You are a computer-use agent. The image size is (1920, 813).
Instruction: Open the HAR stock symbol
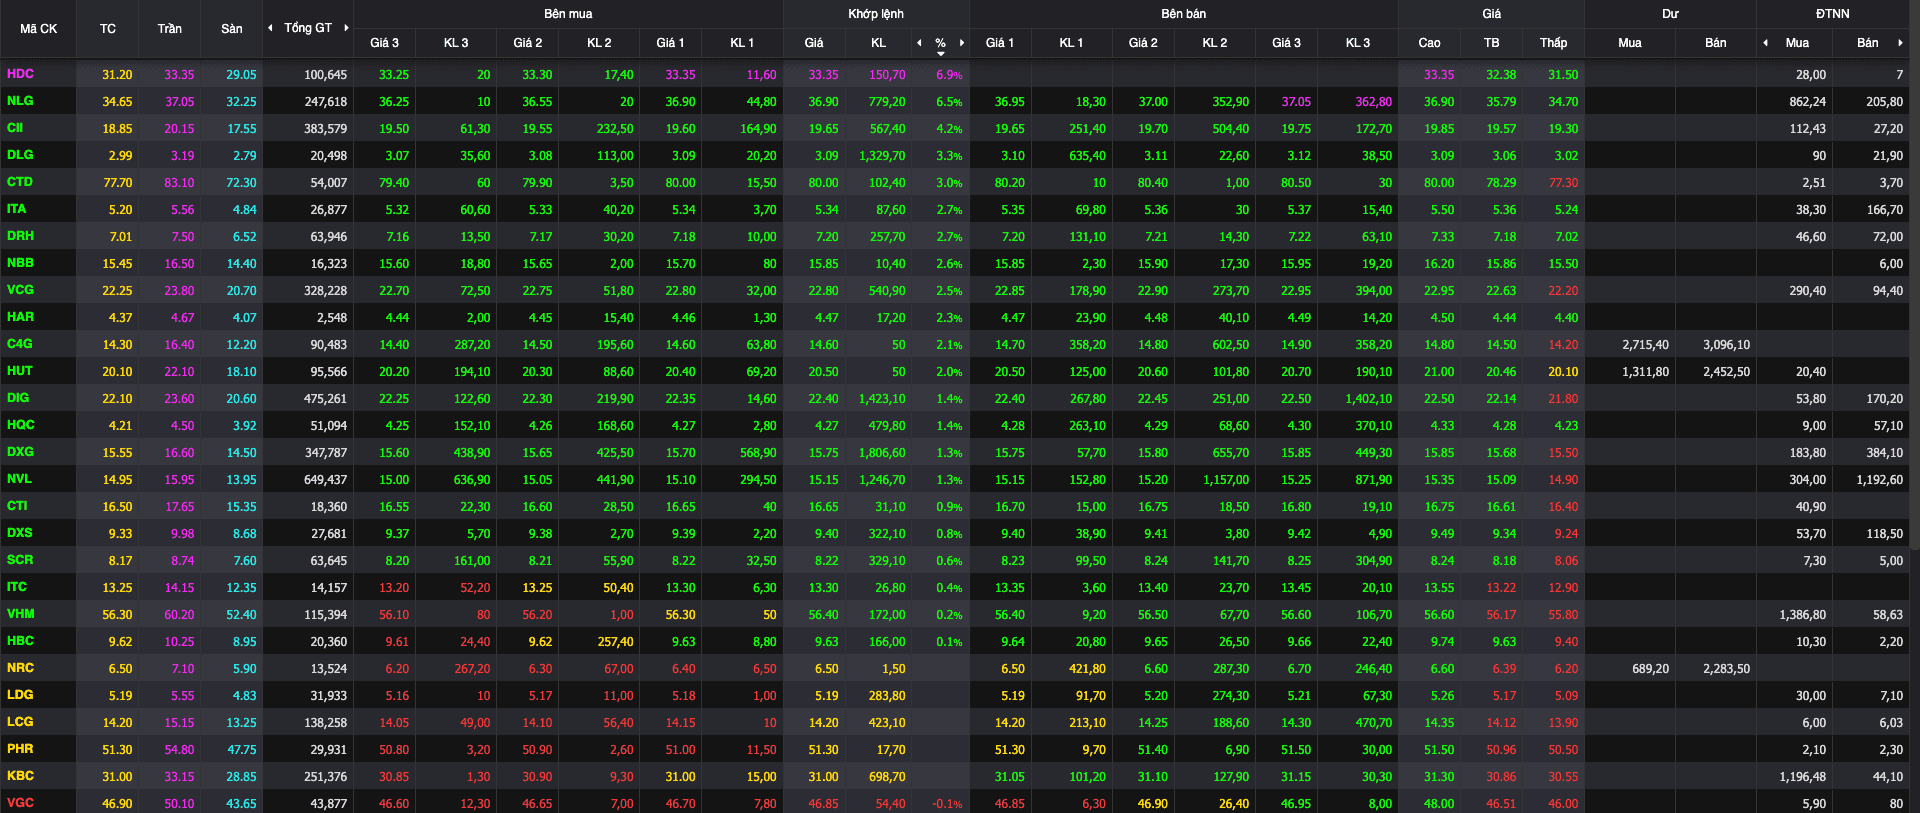point(20,317)
